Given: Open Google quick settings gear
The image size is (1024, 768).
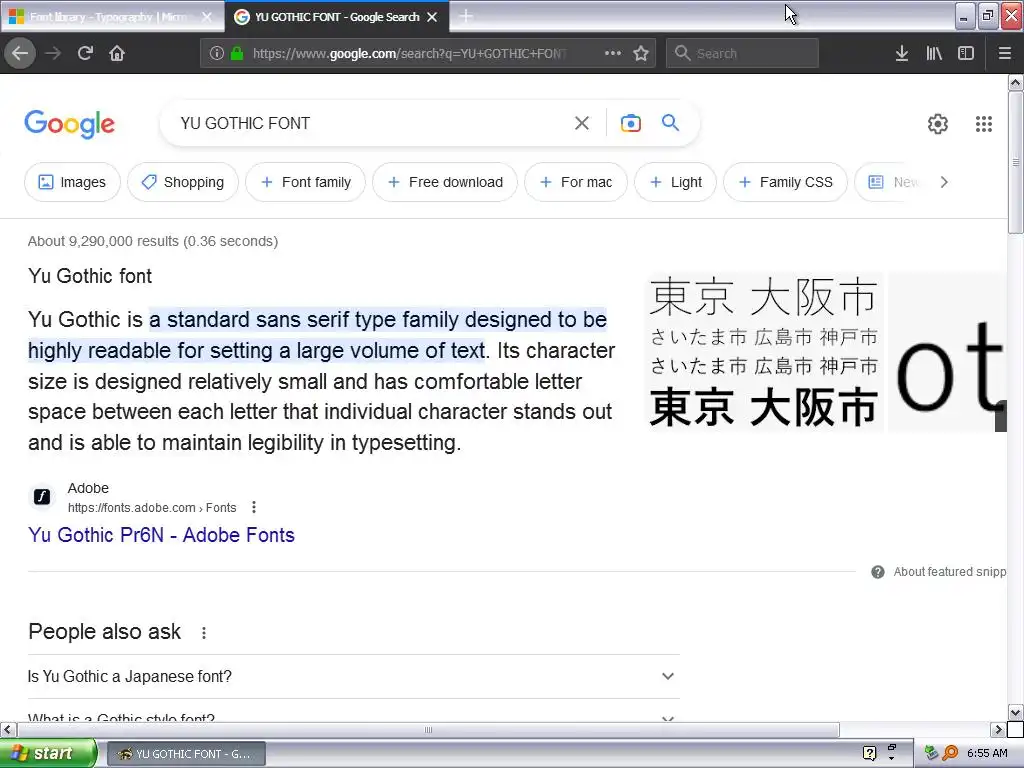Looking at the screenshot, I should point(938,123).
